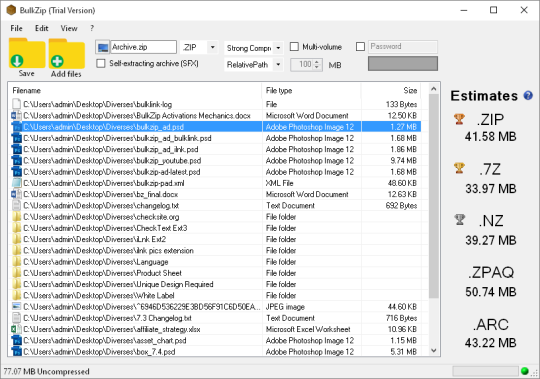Open the .ZIP archive format dropdown

click(x=213, y=47)
